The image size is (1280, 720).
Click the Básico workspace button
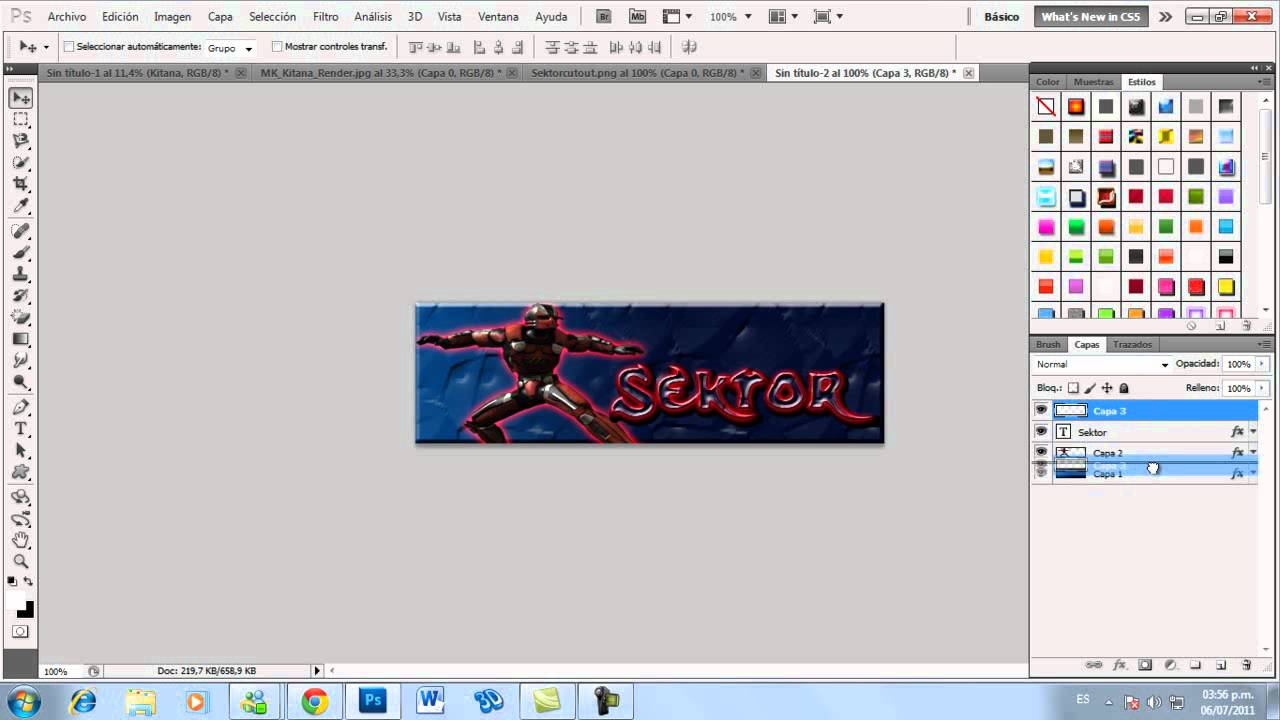[x=1001, y=17]
